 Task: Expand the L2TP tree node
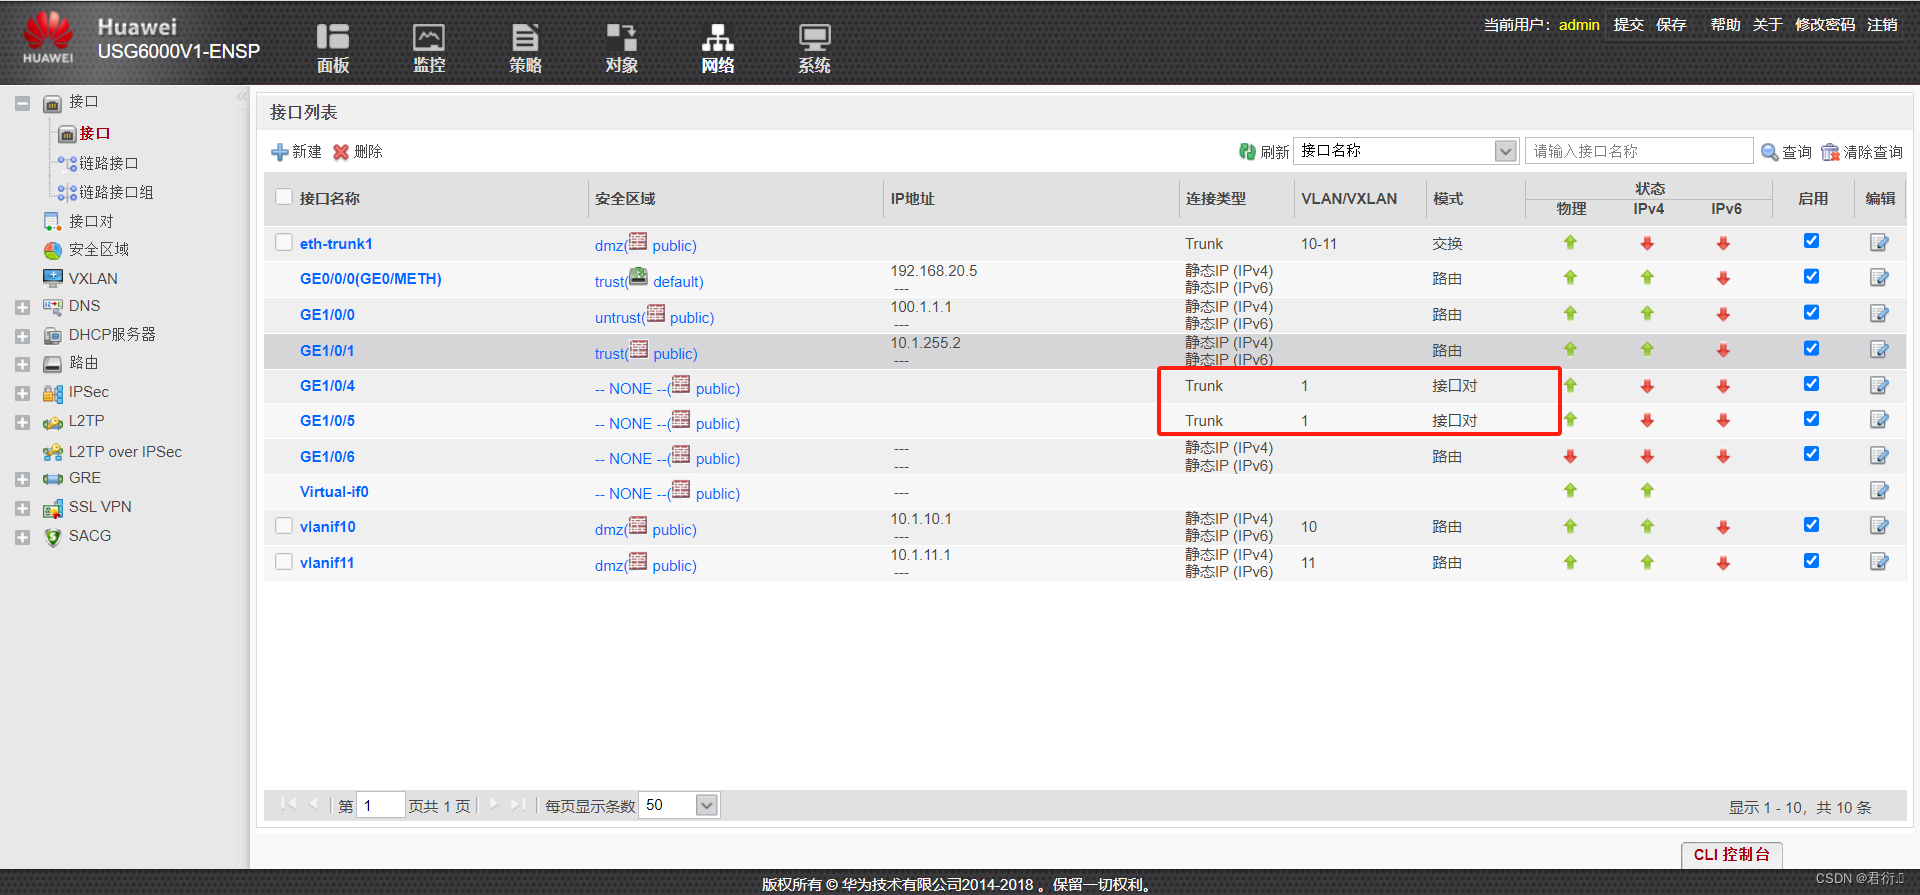click(22, 423)
